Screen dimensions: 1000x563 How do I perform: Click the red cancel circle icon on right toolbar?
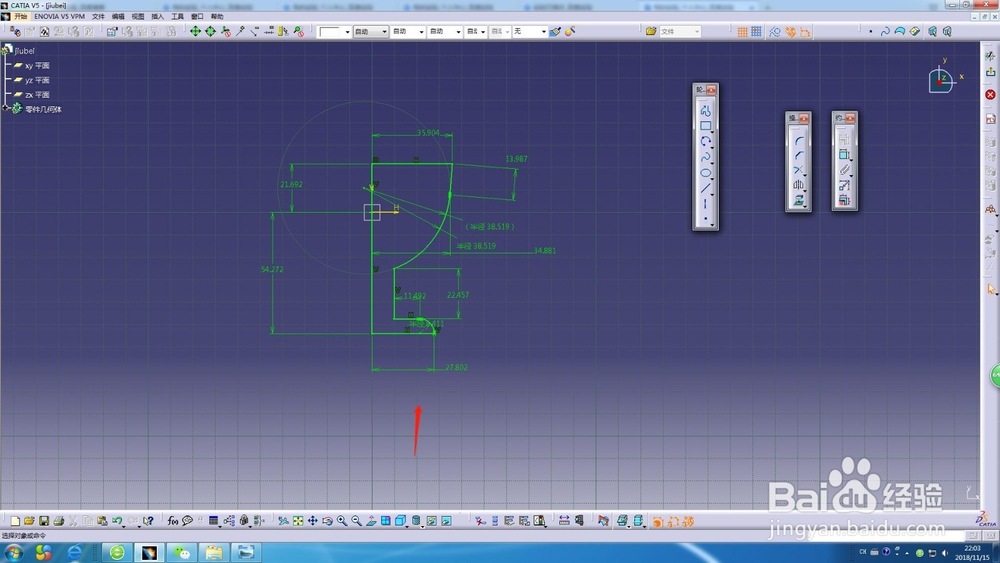990,94
